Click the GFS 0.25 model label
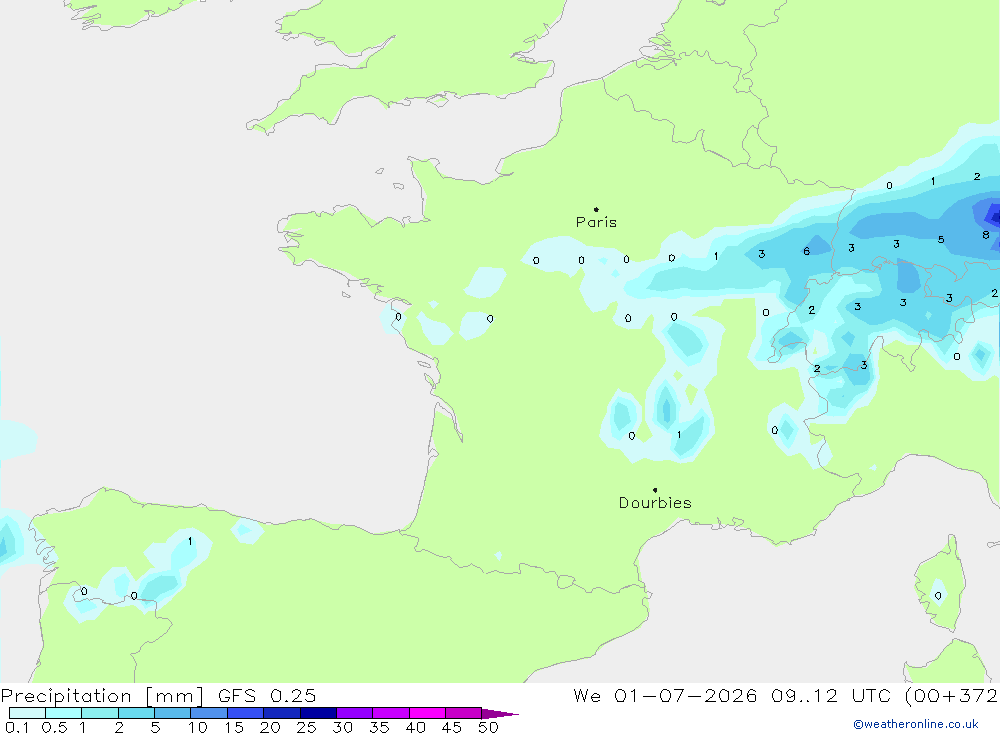Screen dimensions: 1000x733 click(267, 695)
